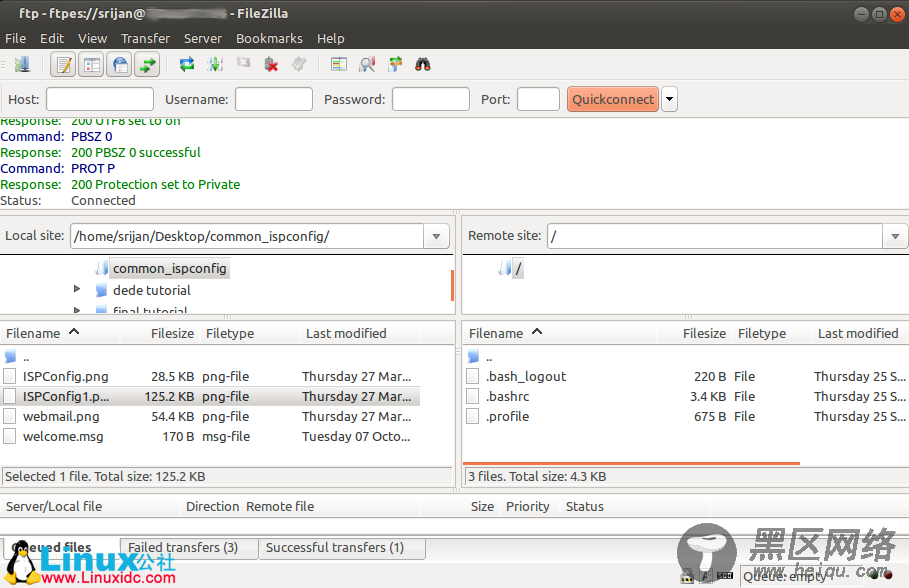Open the Site Manager icon
This screenshot has width=909, height=588.
(x=22, y=64)
